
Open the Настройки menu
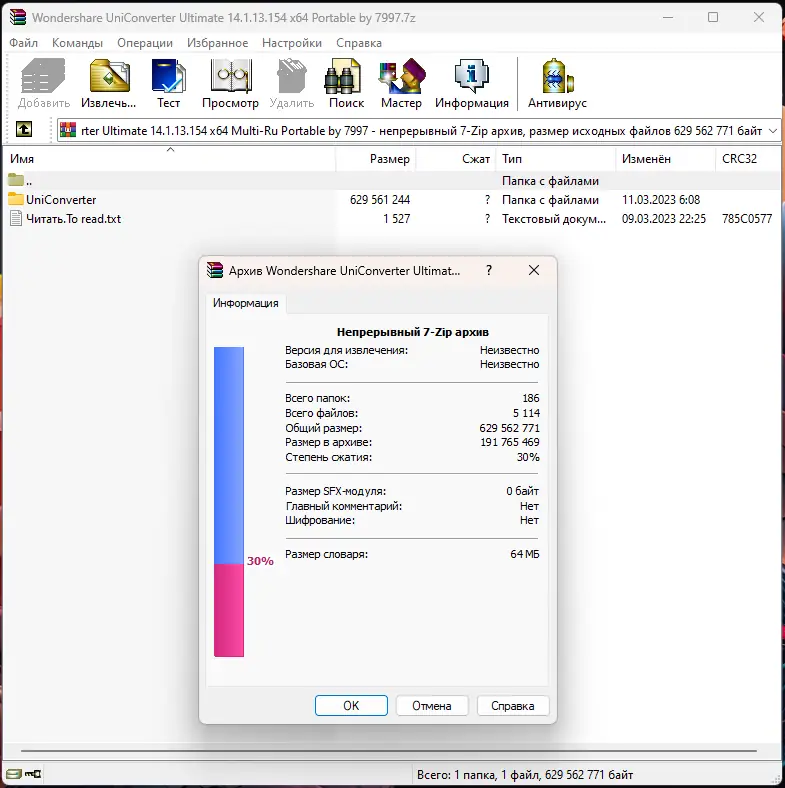point(291,43)
